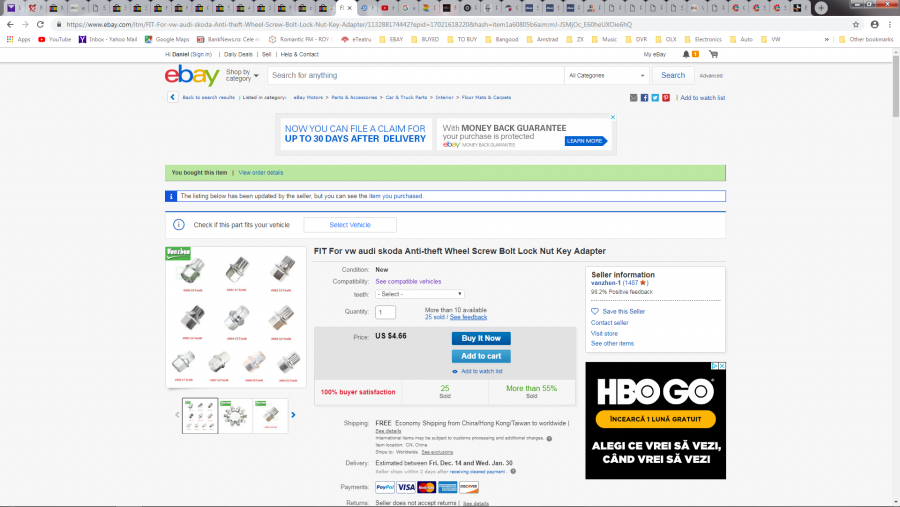Click the Save this Seller heart

(594, 311)
